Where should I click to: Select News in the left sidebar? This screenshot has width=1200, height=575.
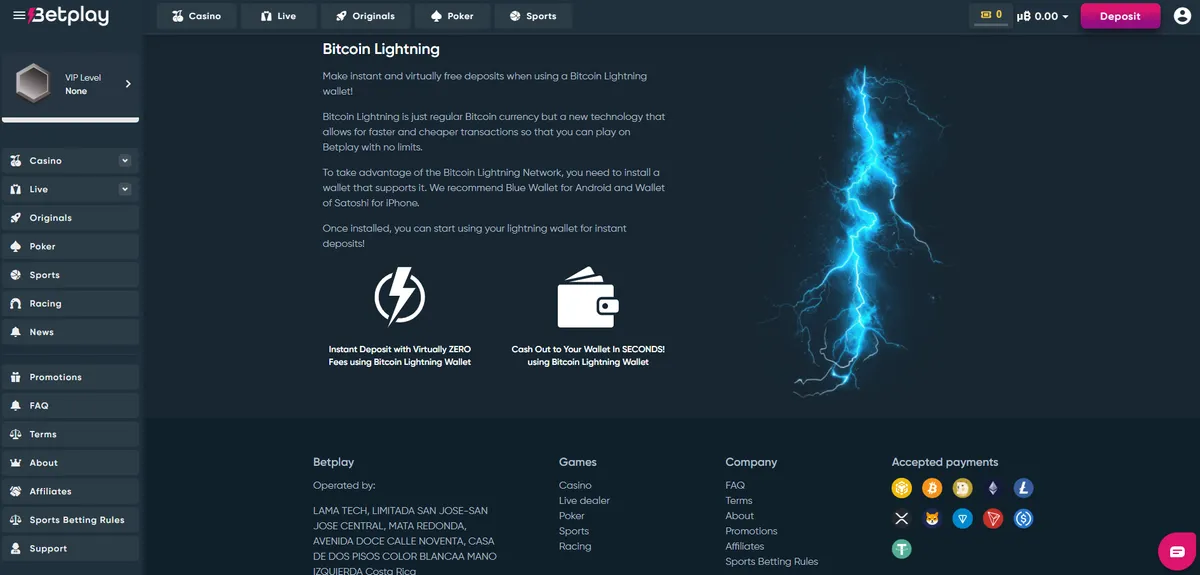(70, 332)
